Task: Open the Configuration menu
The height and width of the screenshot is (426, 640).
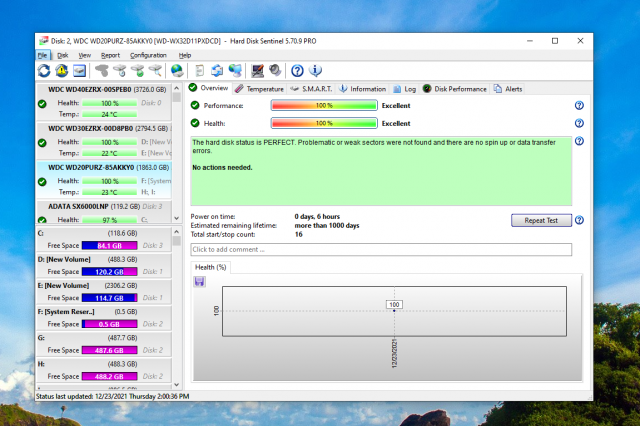Action: pyautogui.click(x=148, y=55)
